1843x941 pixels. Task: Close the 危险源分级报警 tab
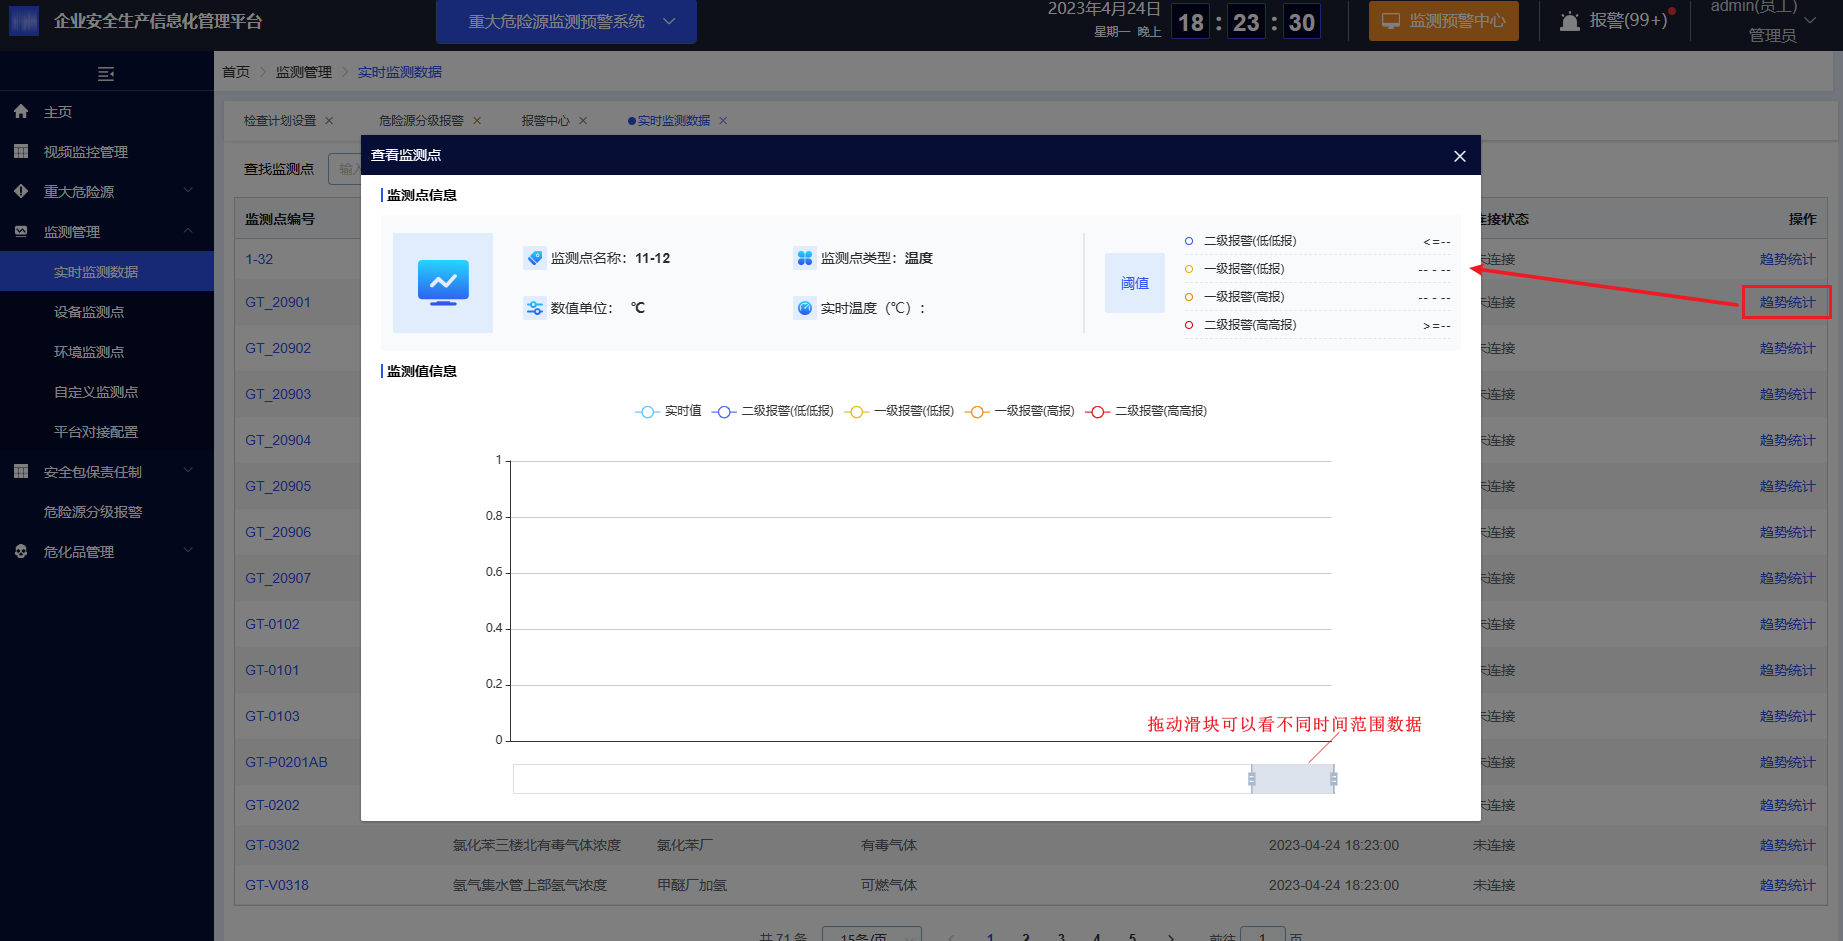point(477,121)
